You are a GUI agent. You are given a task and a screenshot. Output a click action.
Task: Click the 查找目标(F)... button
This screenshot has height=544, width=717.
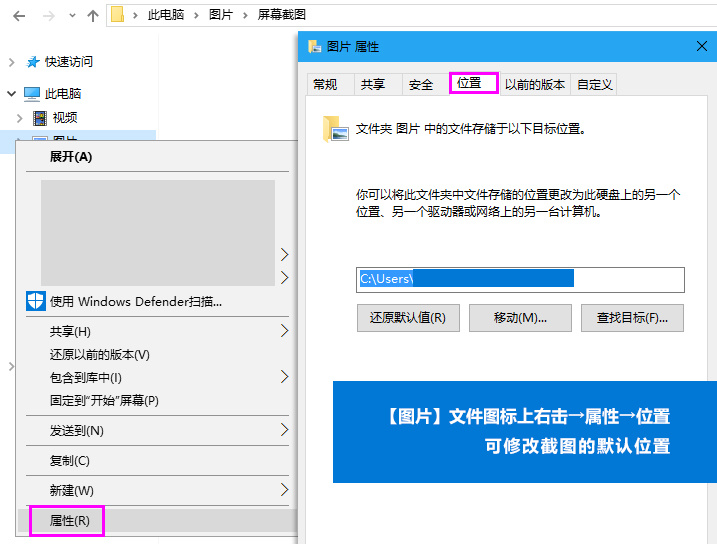pyautogui.click(x=632, y=318)
